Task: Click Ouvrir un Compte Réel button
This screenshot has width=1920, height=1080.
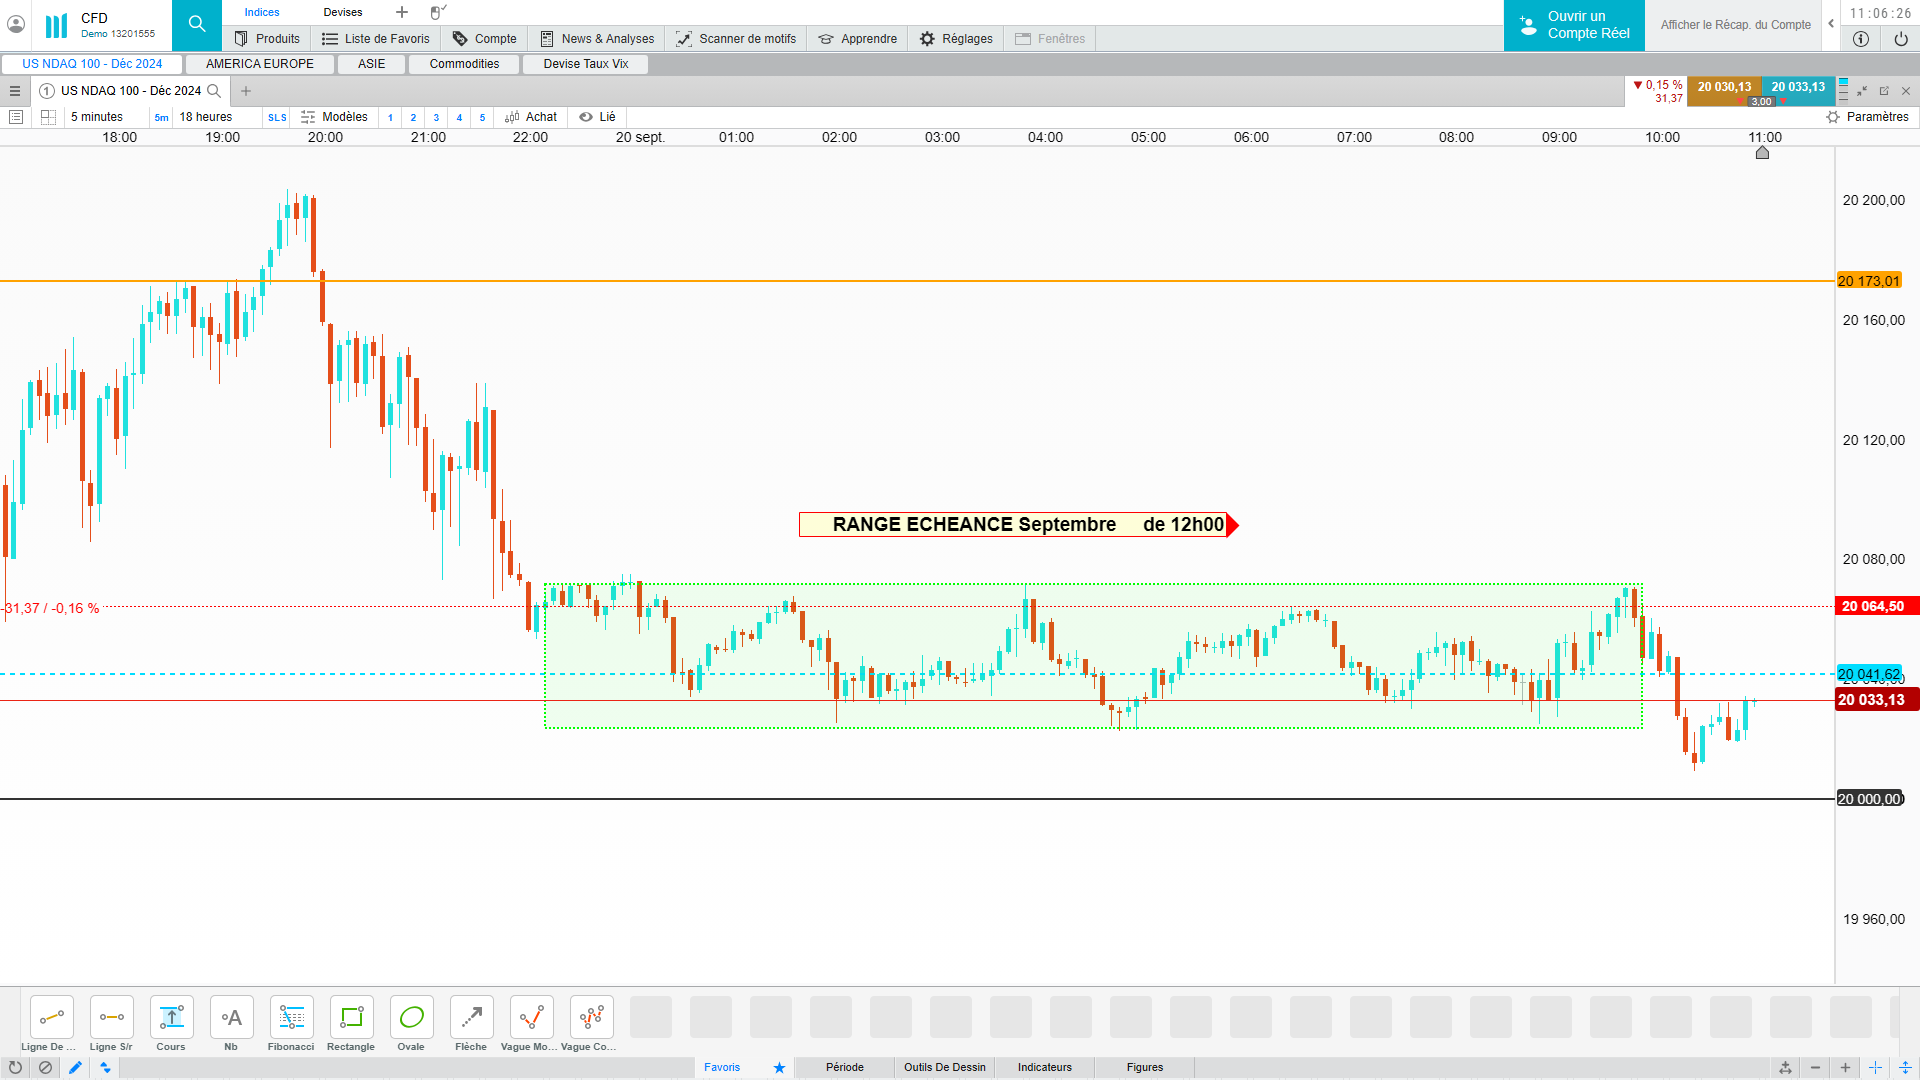Action: 1574,25
